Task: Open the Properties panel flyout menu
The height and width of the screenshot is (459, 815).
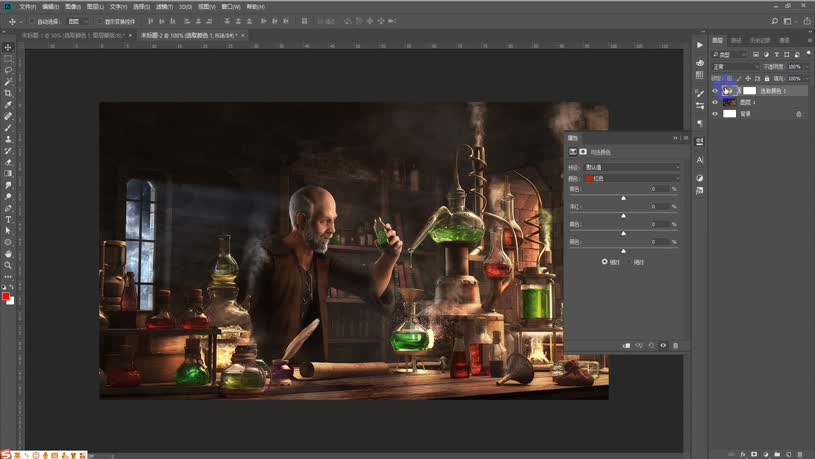Action: tap(686, 138)
